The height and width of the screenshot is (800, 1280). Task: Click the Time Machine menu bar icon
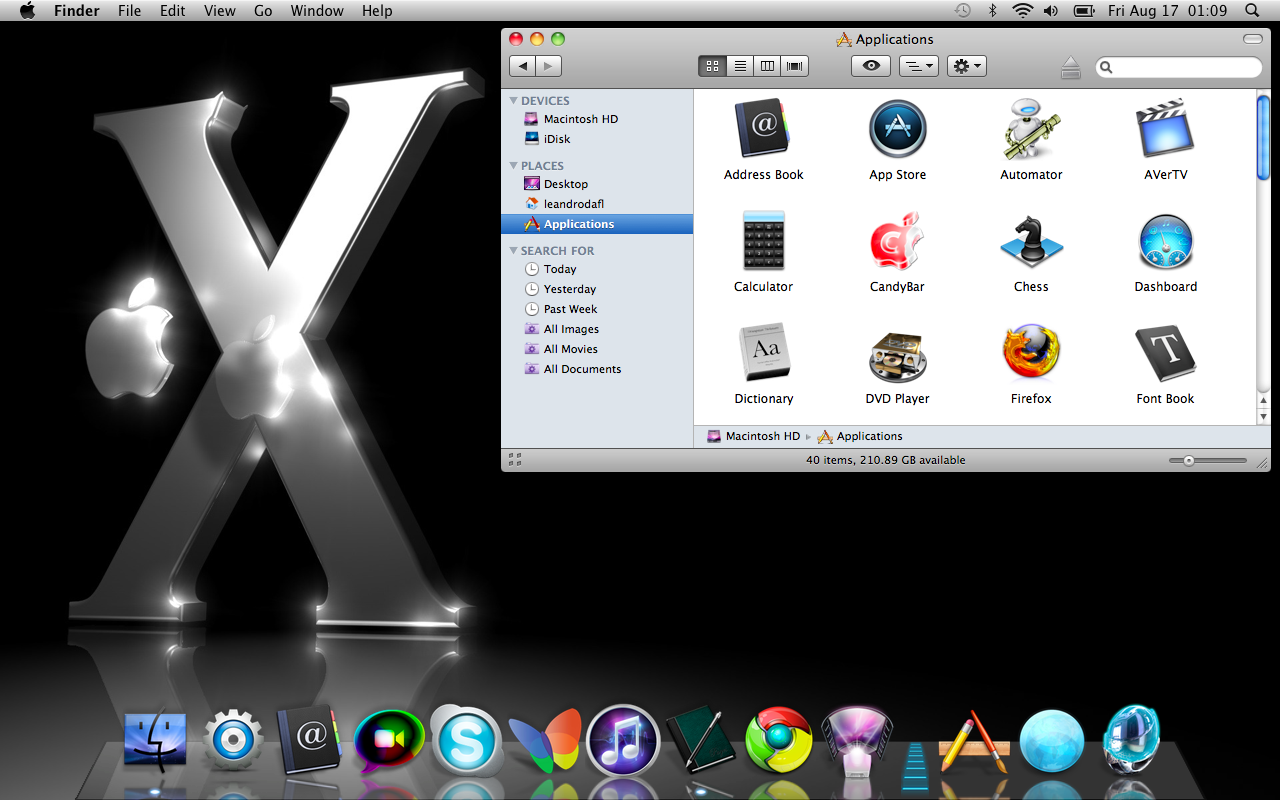pos(962,11)
